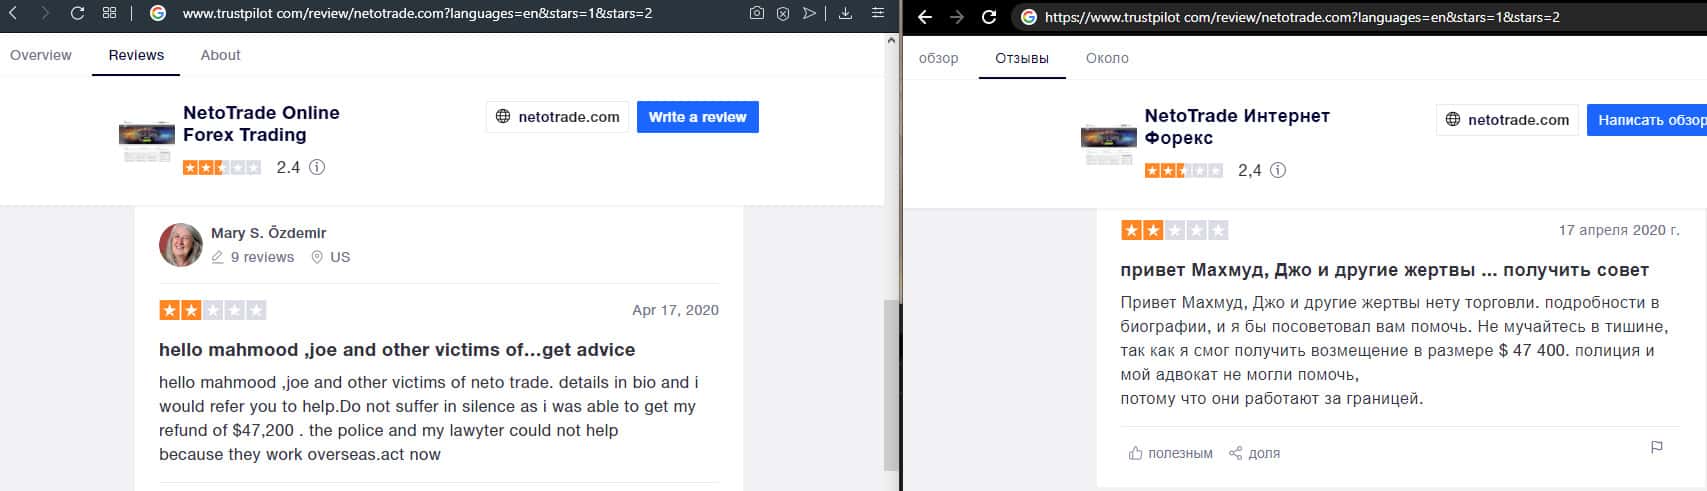Visit netotrade.com link in right window
This screenshot has width=1707, height=491.
pyautogui.click(x=1507, y=120)
